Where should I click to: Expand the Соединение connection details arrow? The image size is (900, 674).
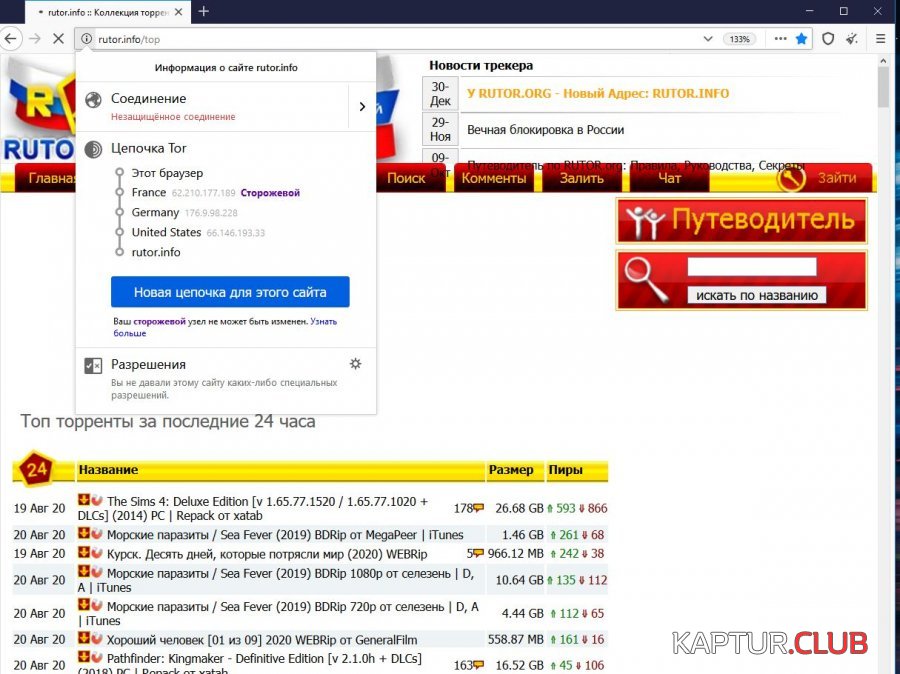click(362, 106)
